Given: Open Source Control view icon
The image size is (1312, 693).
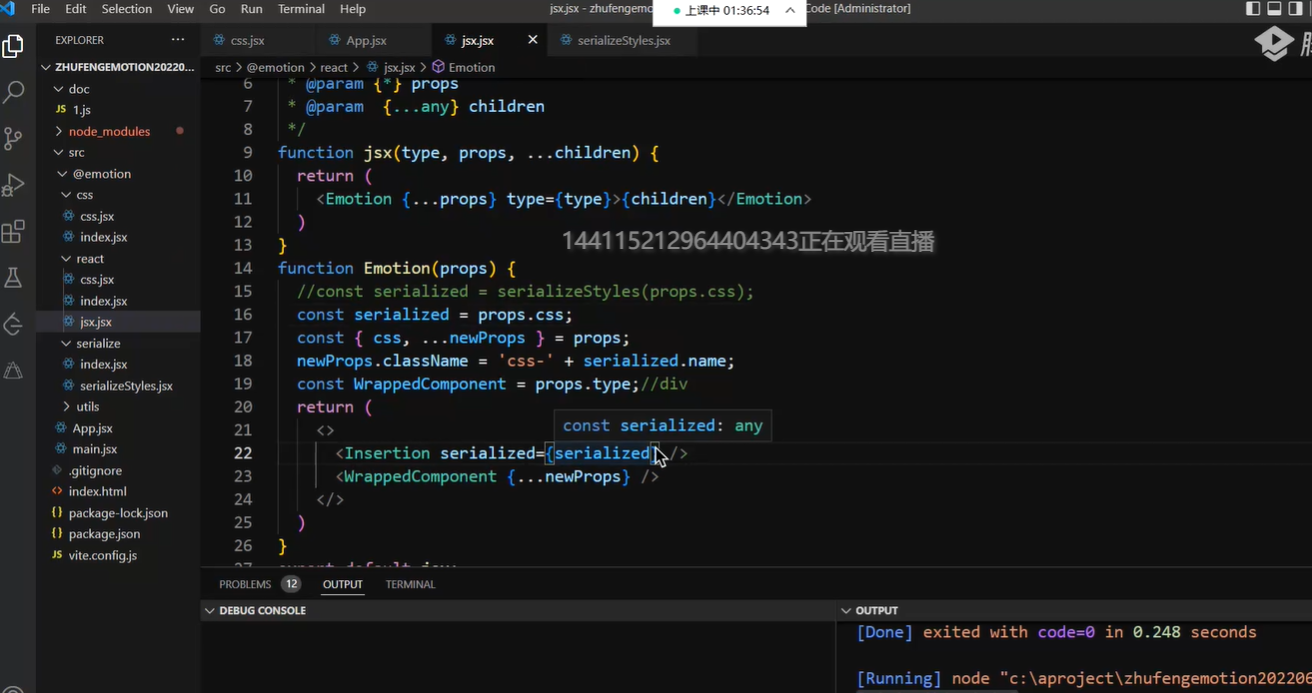Looking at the screenshot, I should tap(14, 138).
